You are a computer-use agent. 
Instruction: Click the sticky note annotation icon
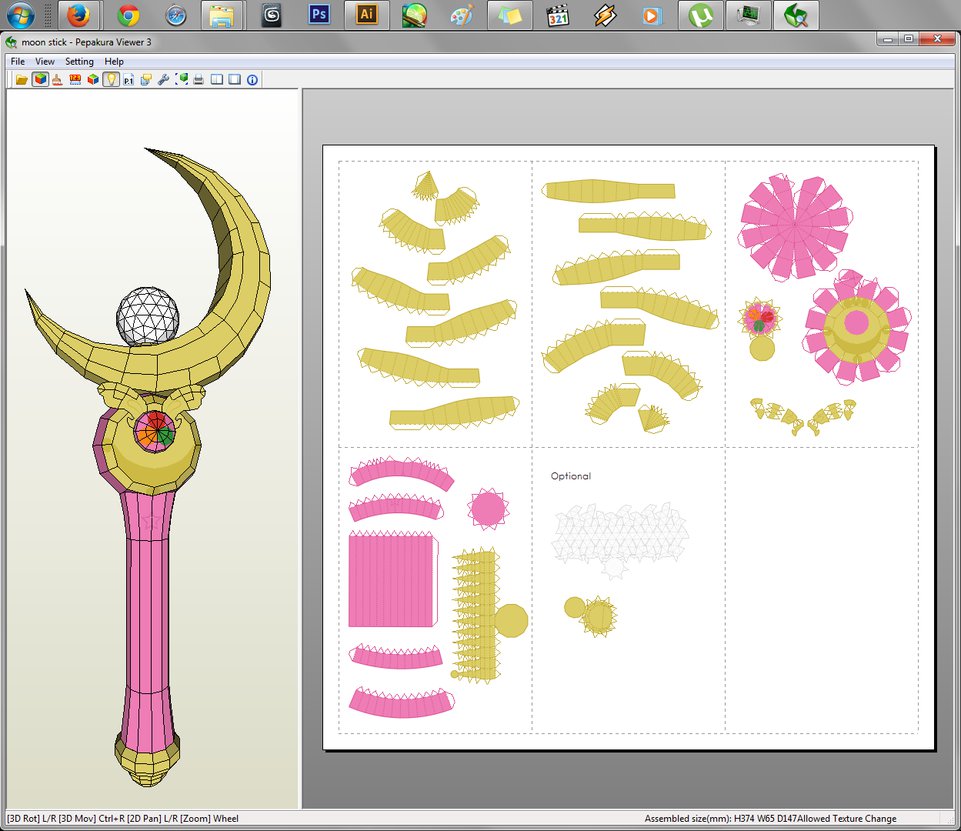146,80
